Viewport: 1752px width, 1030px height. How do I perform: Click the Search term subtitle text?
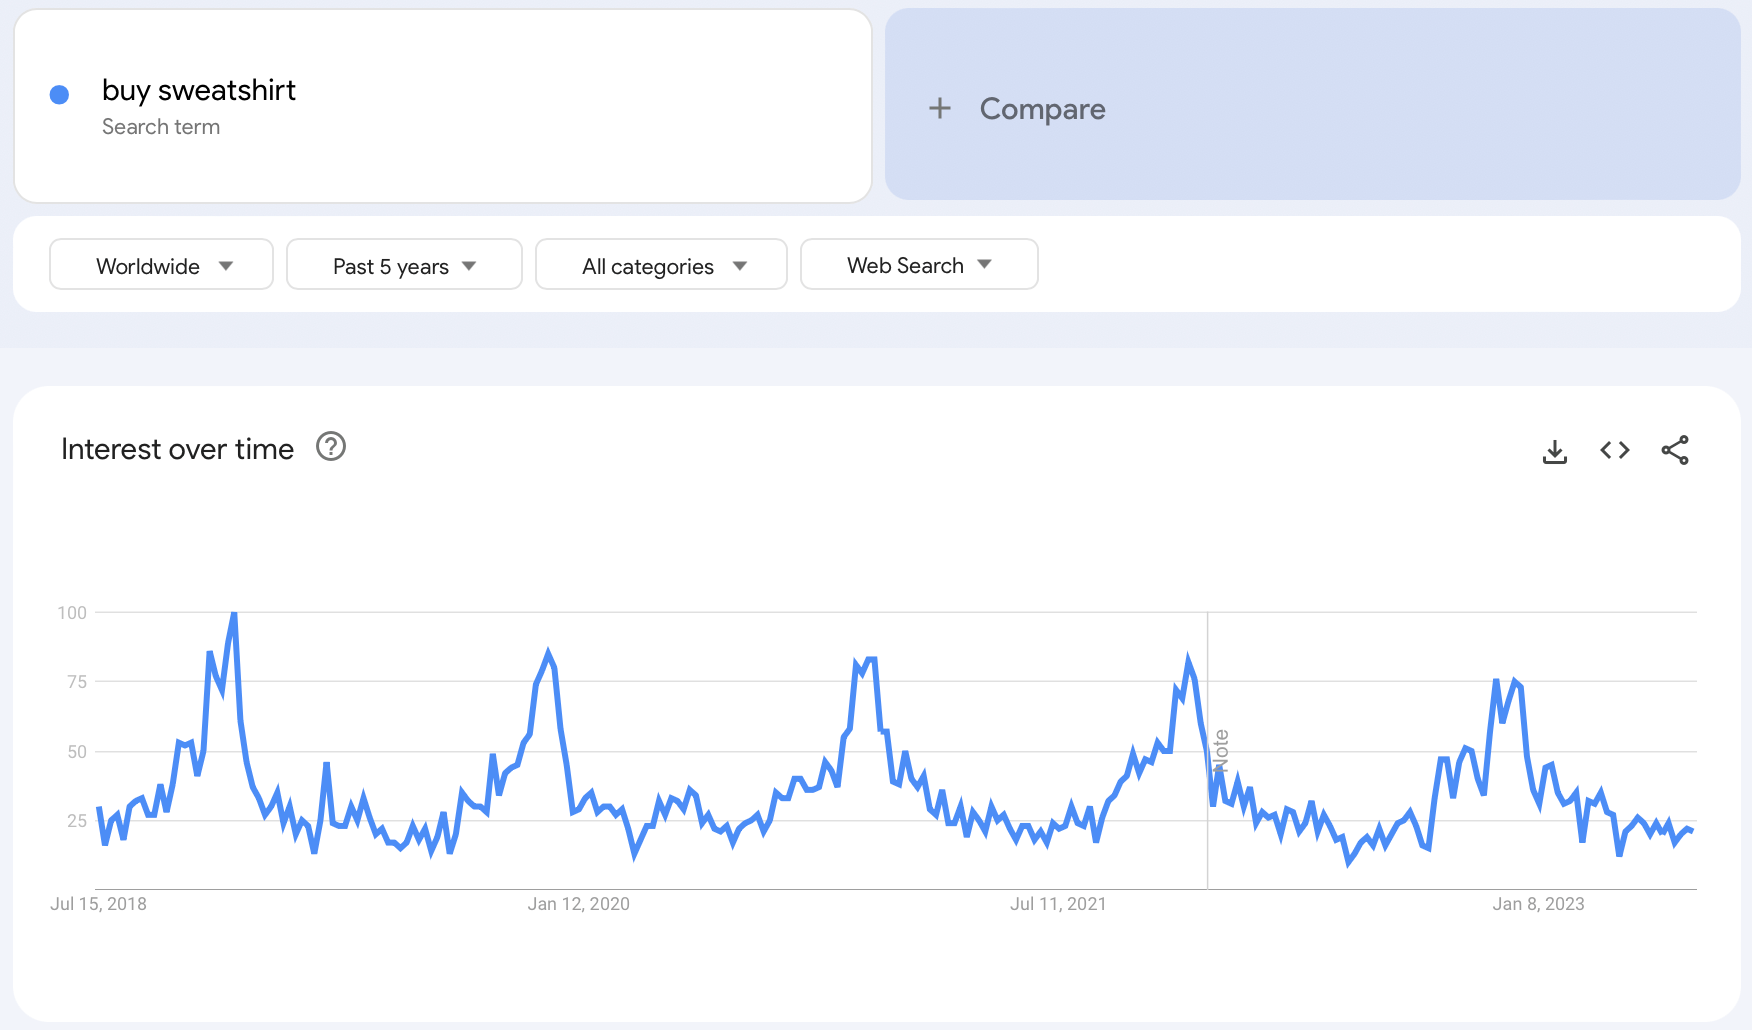point(161,127)
